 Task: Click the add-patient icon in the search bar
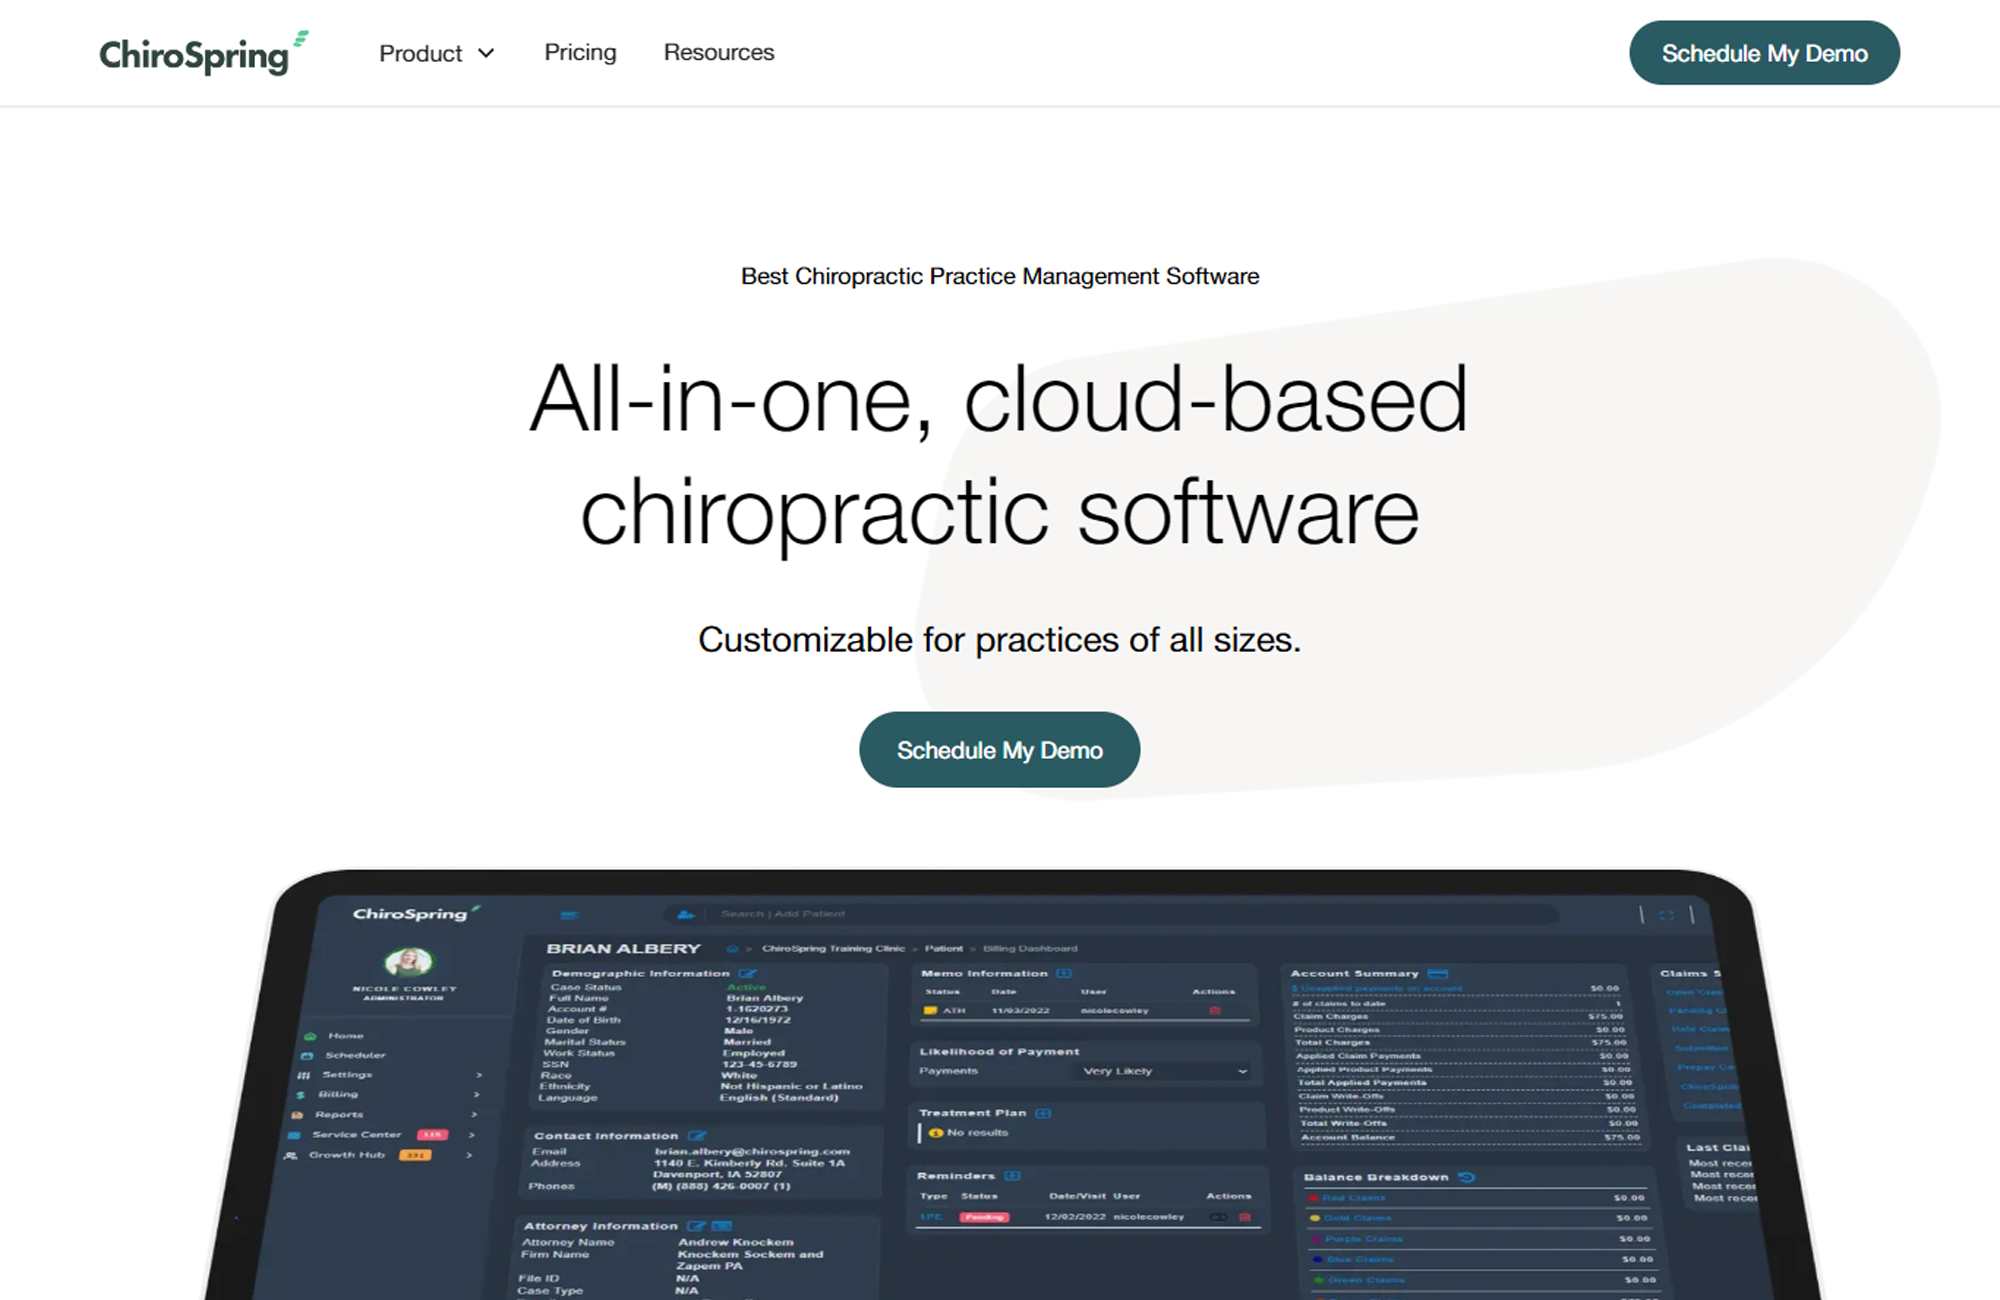pos(686,914)
